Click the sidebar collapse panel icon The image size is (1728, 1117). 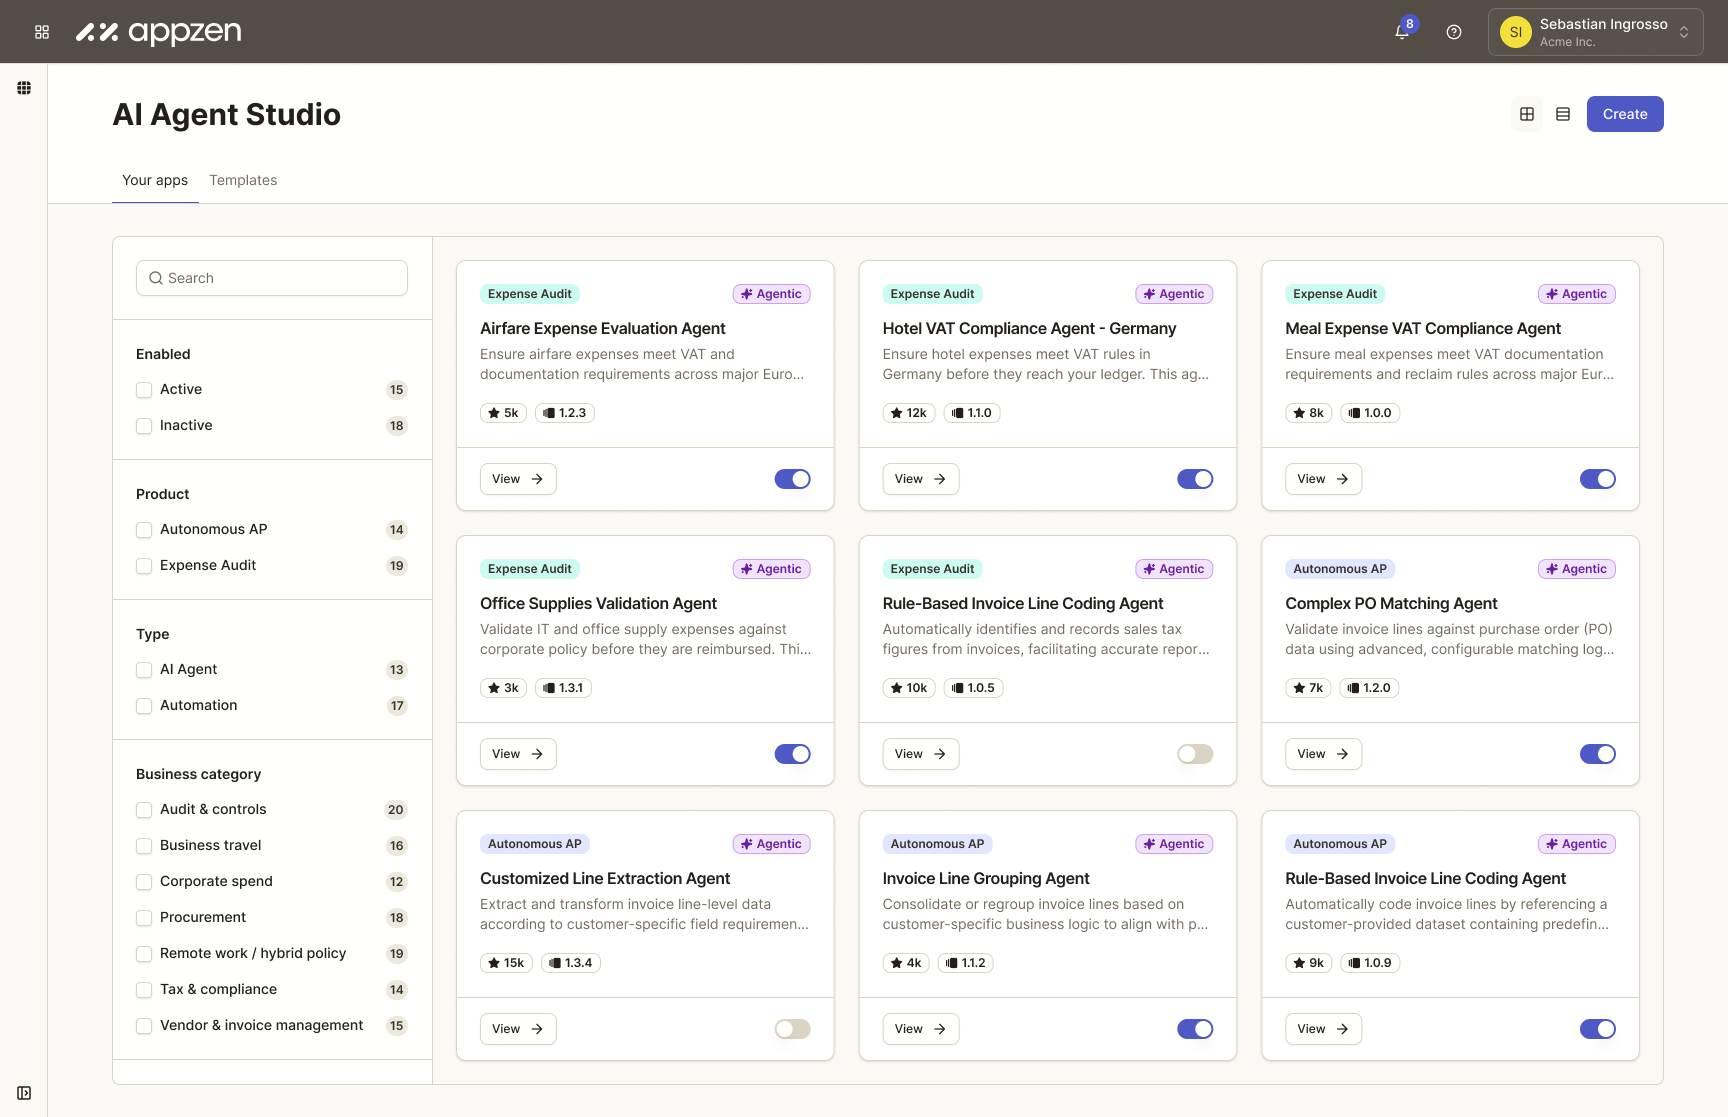(24, 1093)
